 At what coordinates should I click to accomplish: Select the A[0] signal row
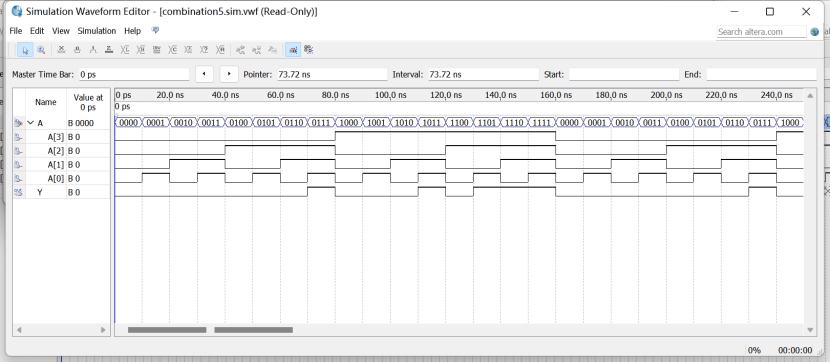[x=61, y=178]
